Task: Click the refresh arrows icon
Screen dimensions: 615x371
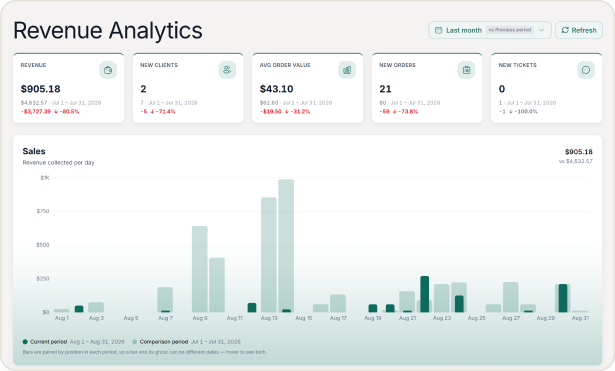Action: 565,30
